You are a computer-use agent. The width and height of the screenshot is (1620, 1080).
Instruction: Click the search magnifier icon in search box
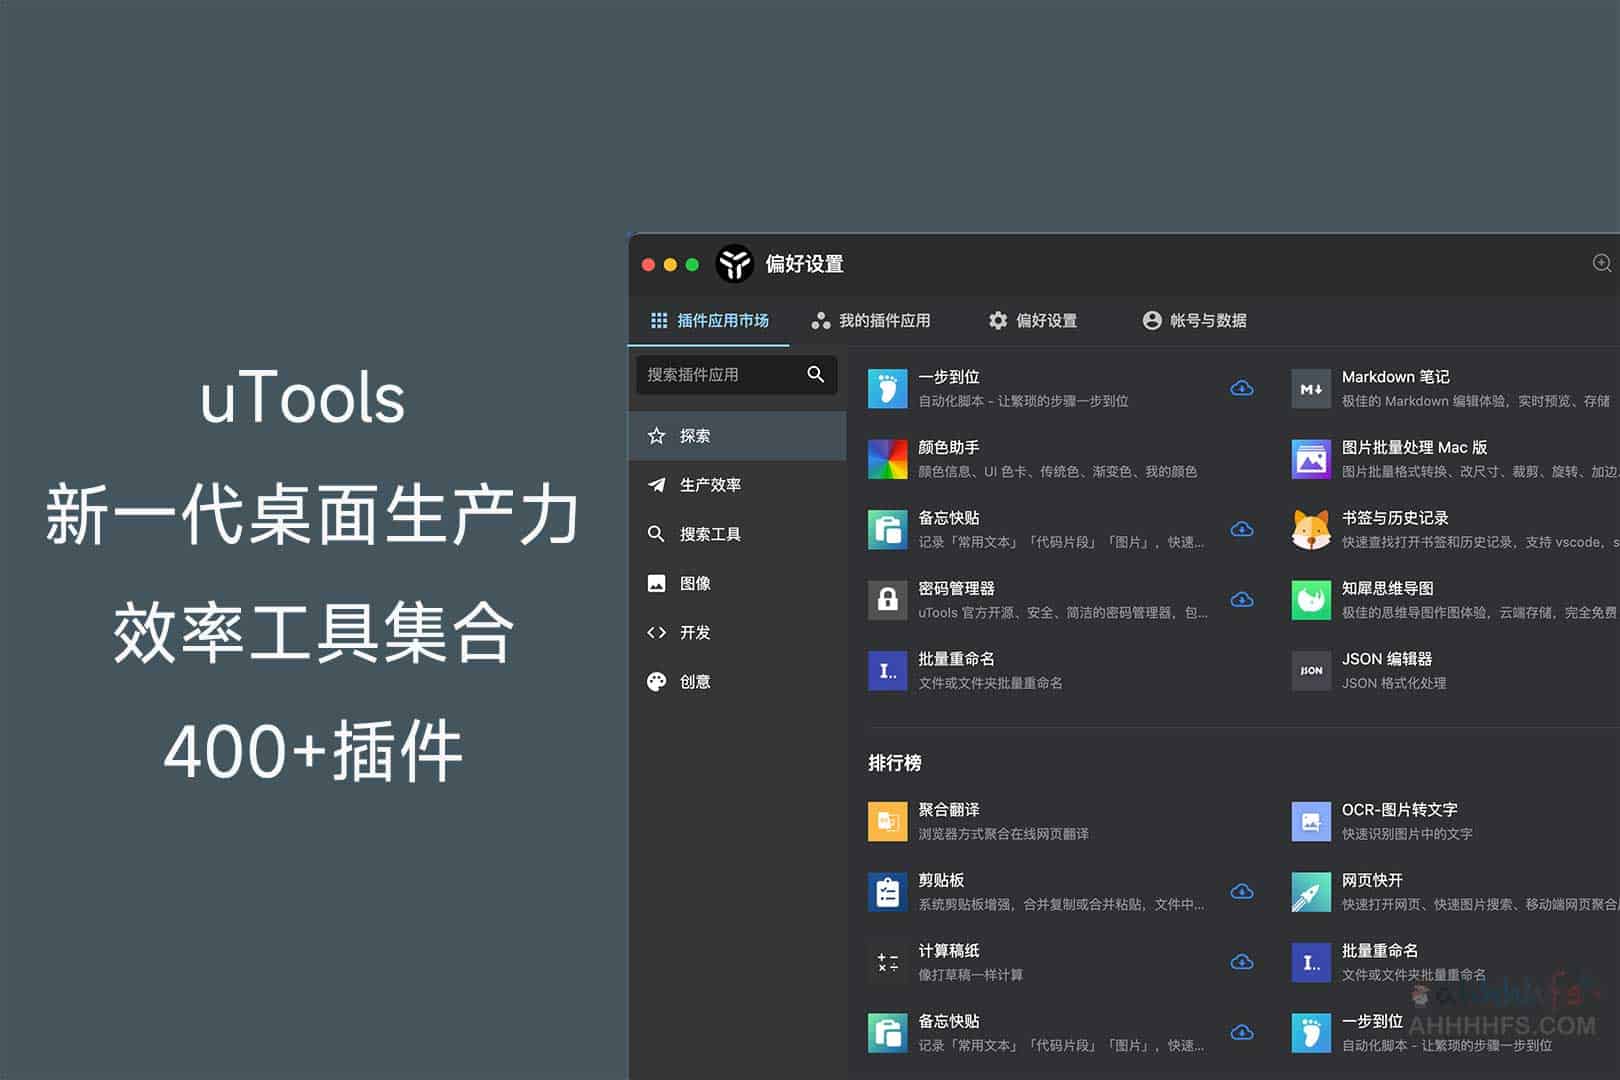pyautogui.click(x=816, y=374)
